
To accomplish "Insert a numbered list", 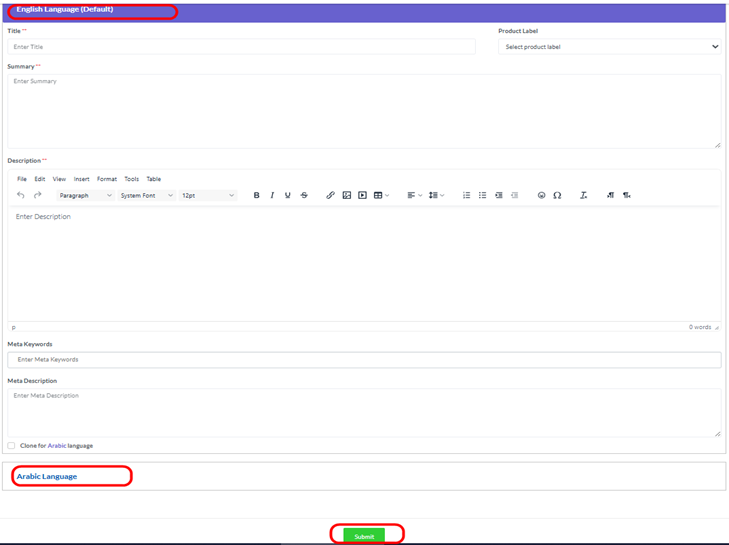I will pyautogui.click(x=466, y=196).
